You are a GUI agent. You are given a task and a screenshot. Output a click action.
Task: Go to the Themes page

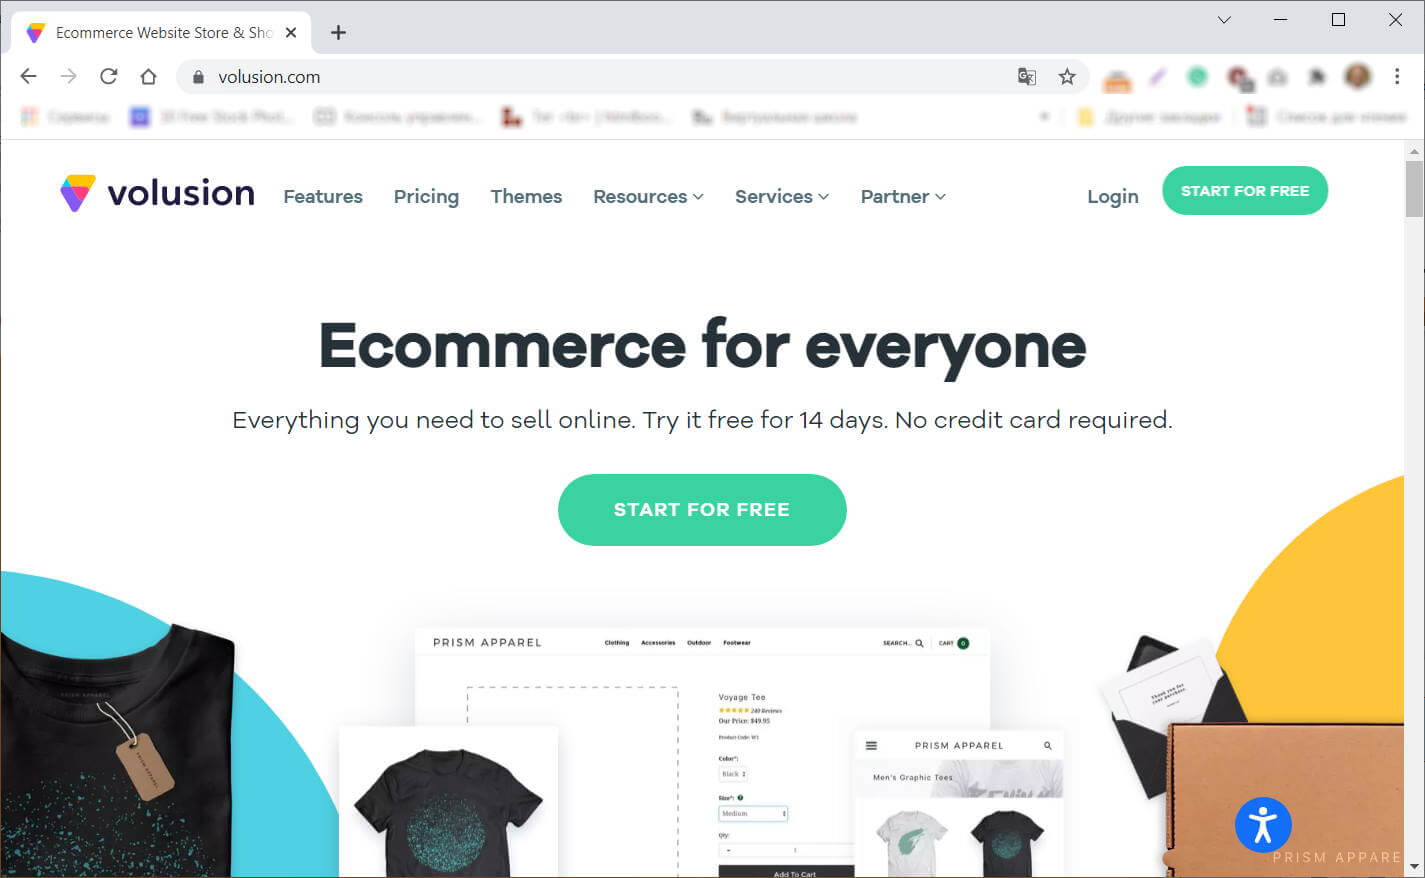pos(526,197)
